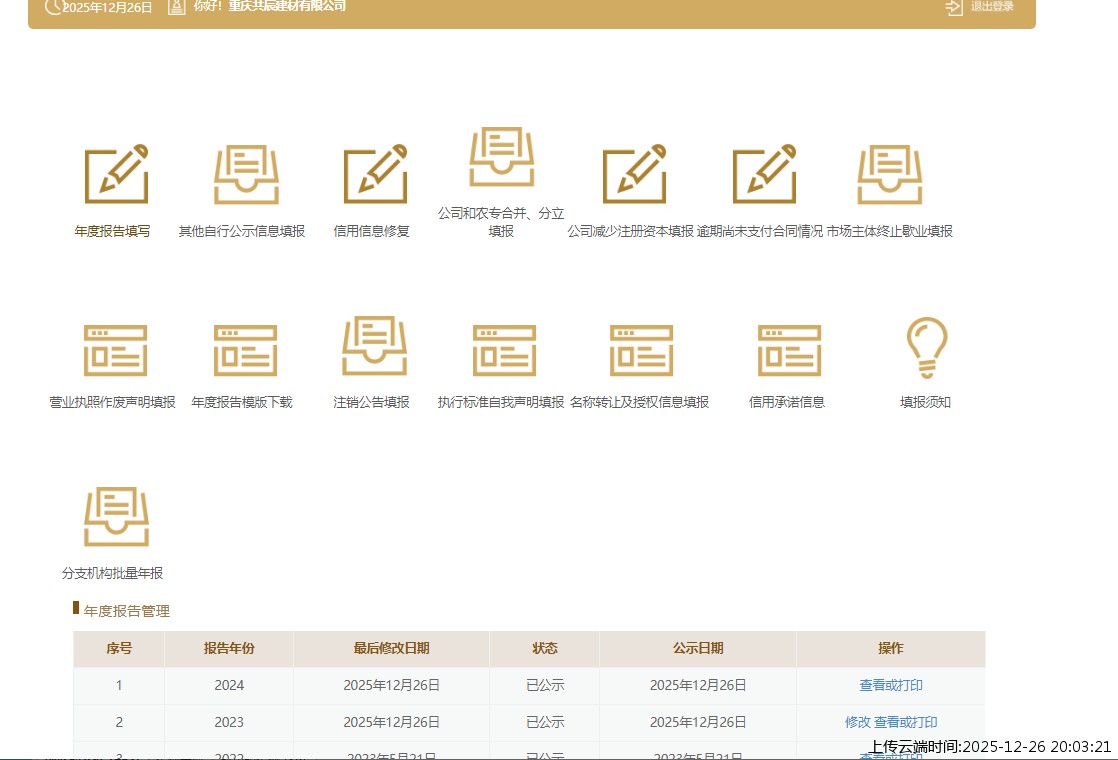The width and height of the screenshot is (1118, 760).
Task: Open 公司和农专合并、分立填报 icon
Action: click(502, 158)
